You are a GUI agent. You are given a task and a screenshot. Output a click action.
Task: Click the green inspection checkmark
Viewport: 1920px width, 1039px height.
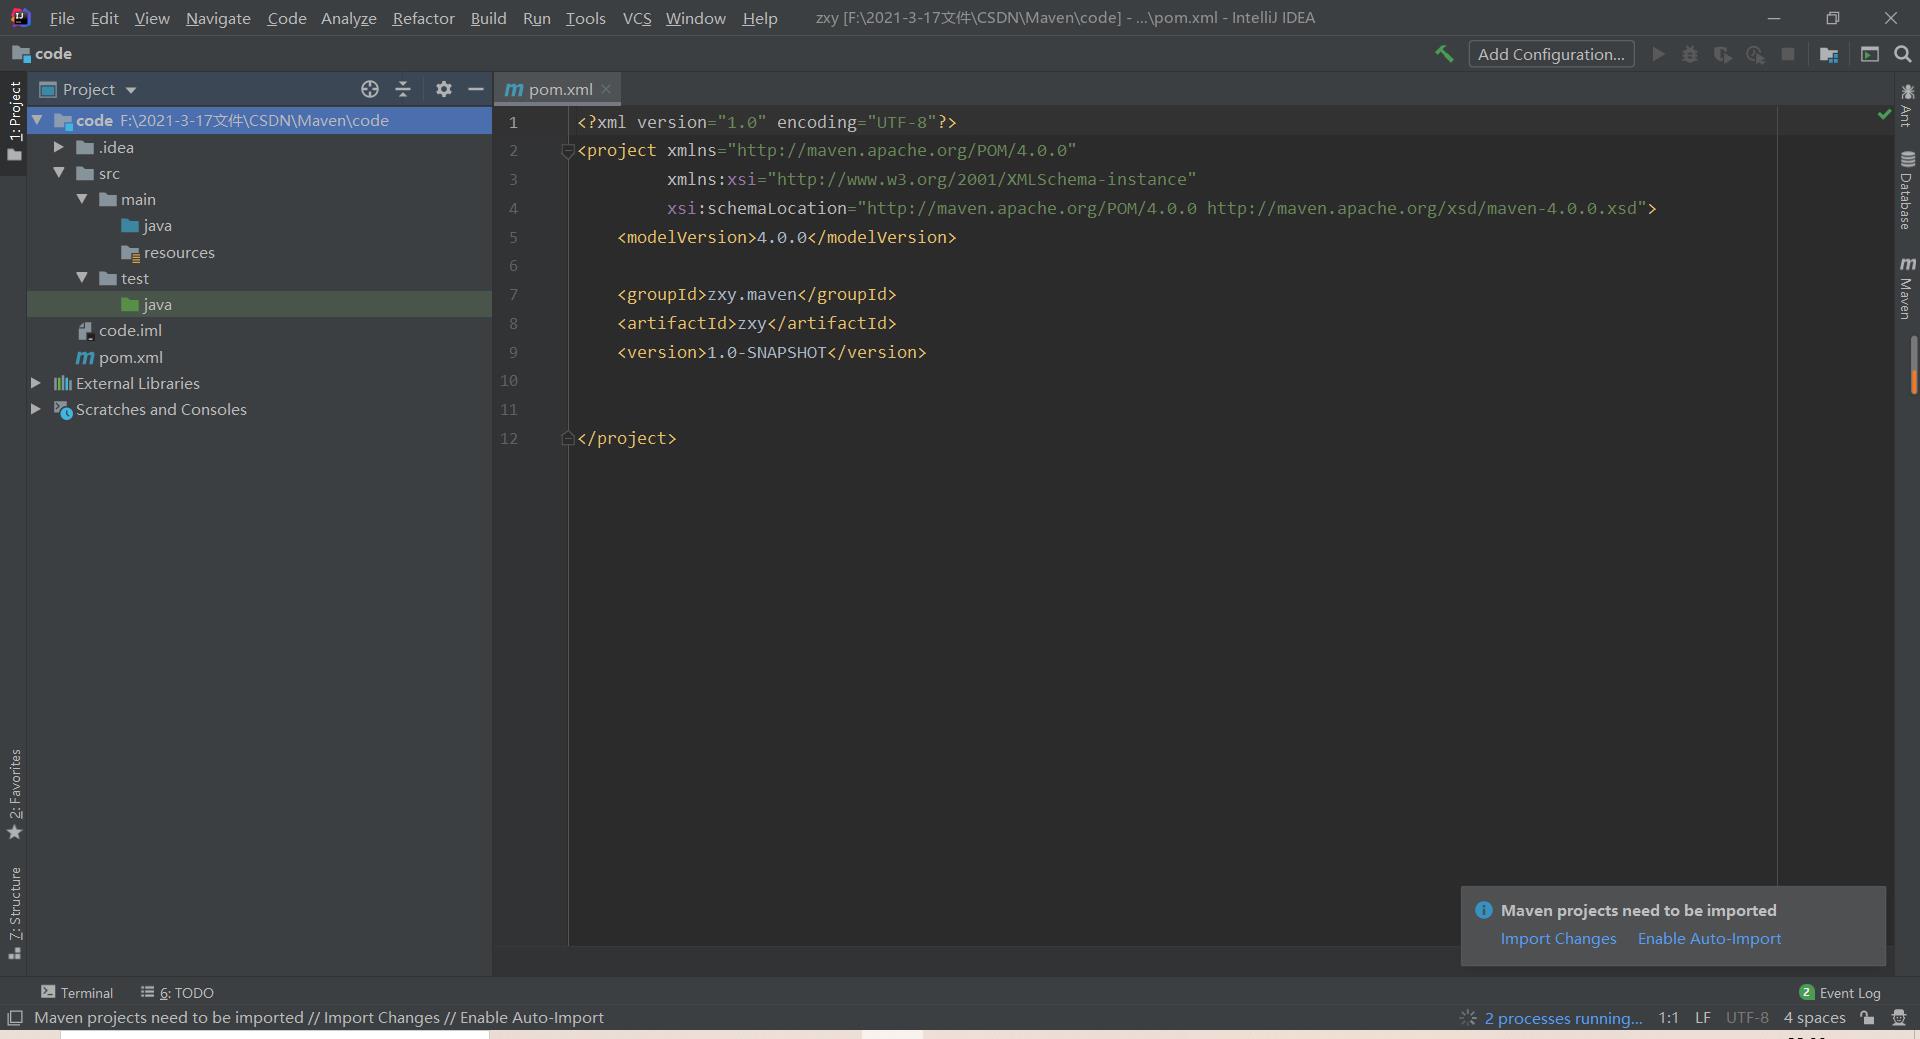pos(1884,115)
